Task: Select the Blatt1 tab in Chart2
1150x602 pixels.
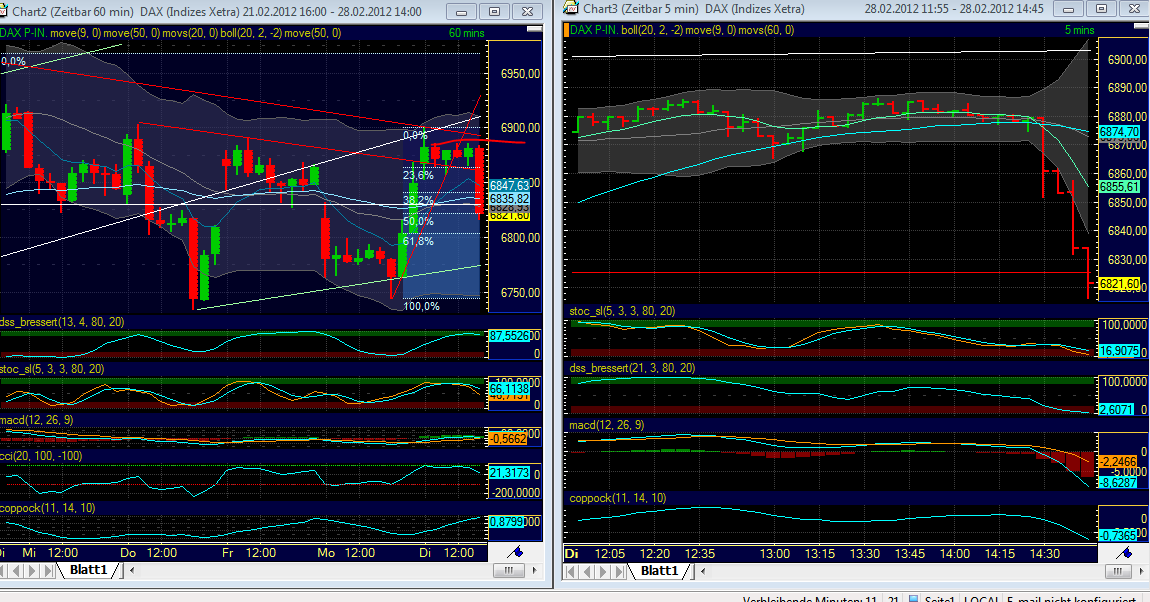Action: coord(89,570)
